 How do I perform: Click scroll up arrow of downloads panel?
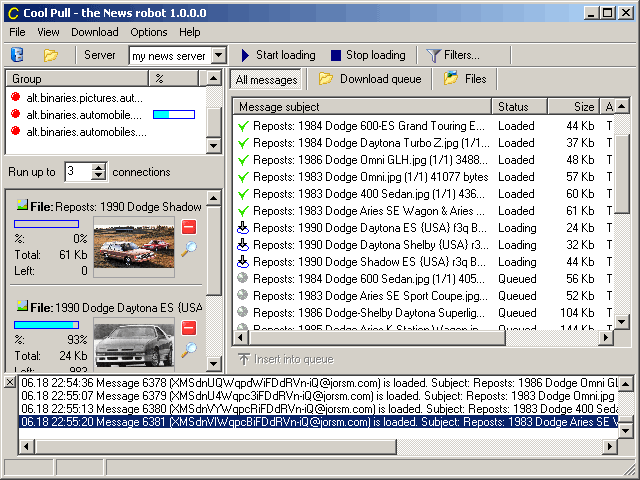click(214, 198)
